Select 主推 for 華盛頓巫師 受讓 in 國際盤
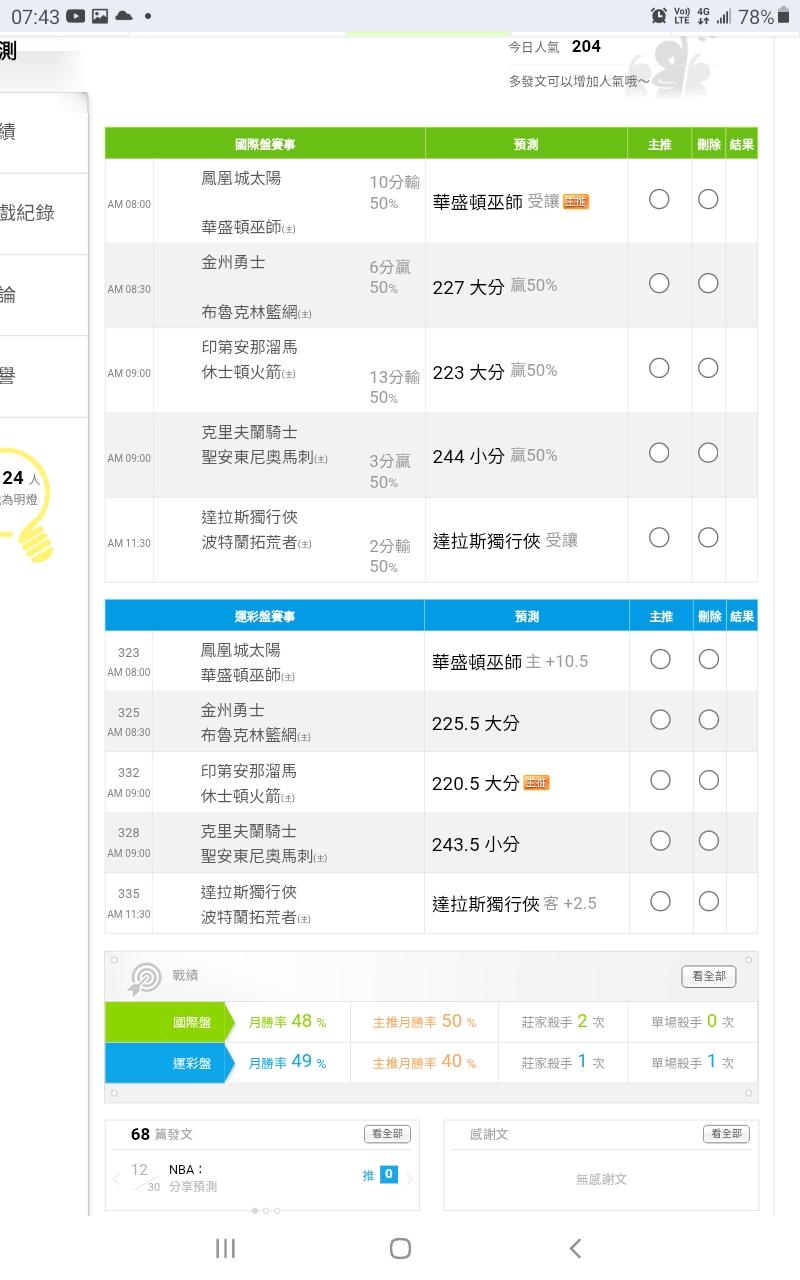800x1280 pixels. point(659,199)
